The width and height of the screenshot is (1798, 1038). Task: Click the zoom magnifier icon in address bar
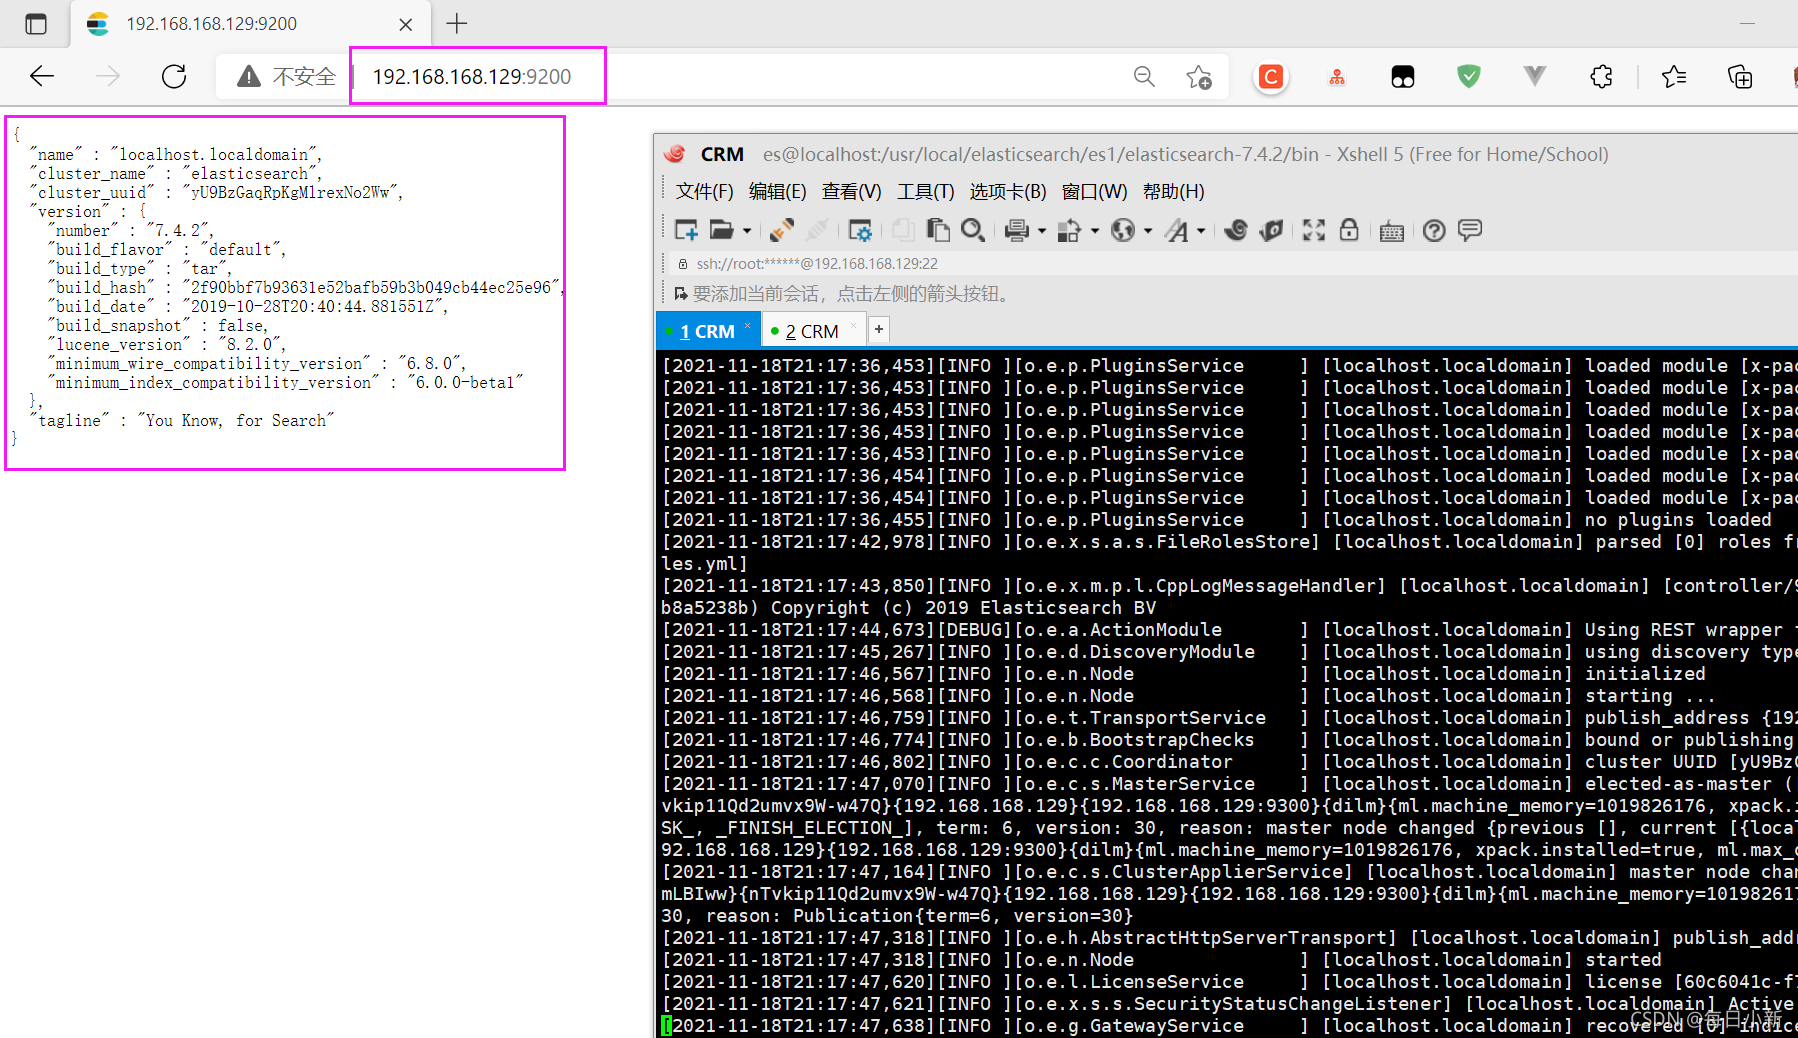click(1144, 76)
